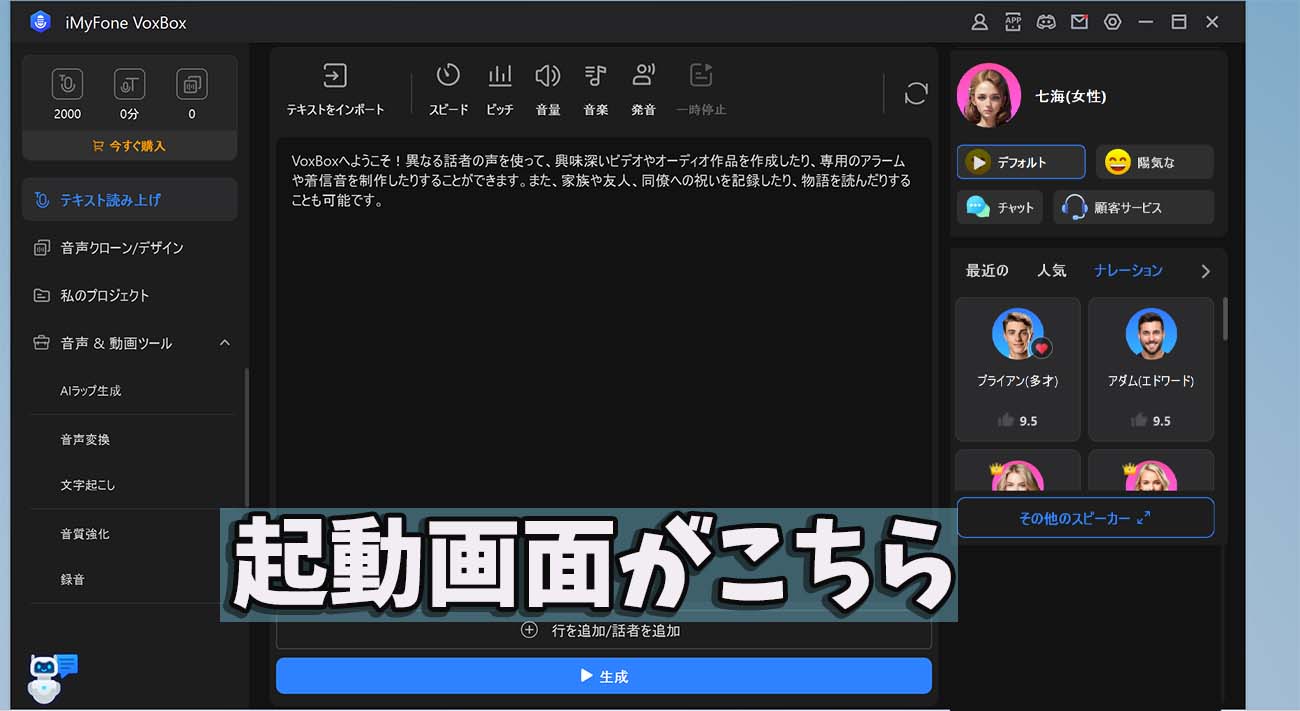The image size is (1300, 711).
Task: Open the account profile icon
Action: (x=980, y=22)
